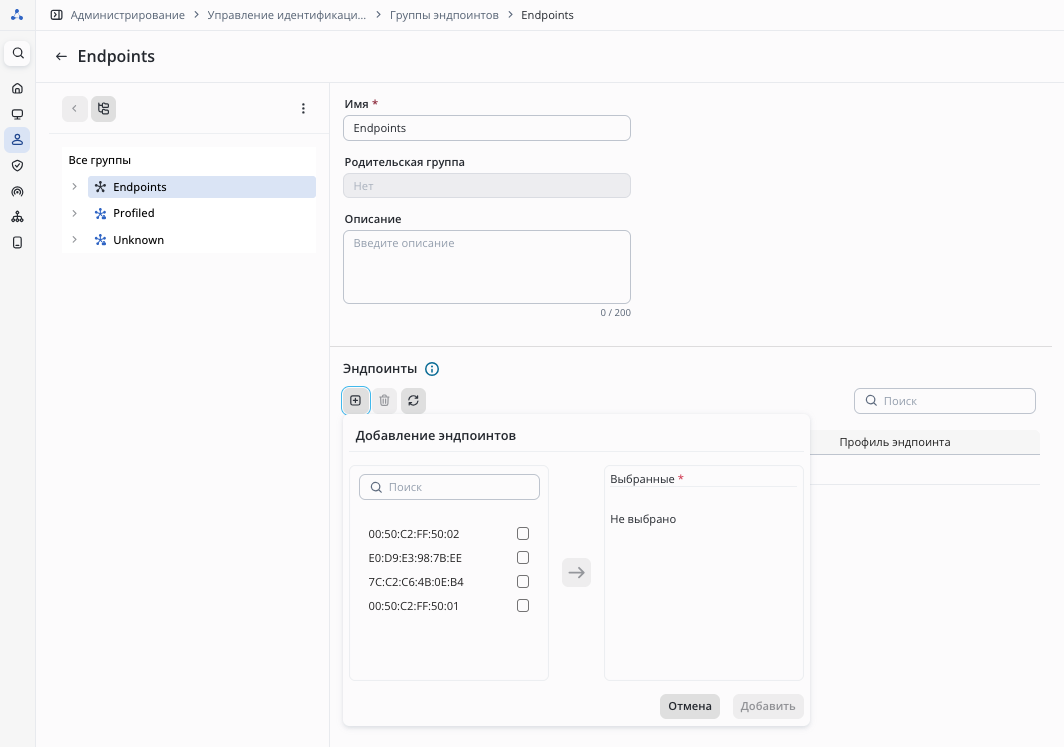1064x747 pixels.
Task: Go to home icon in sidebar
Action: coord(17,88)
